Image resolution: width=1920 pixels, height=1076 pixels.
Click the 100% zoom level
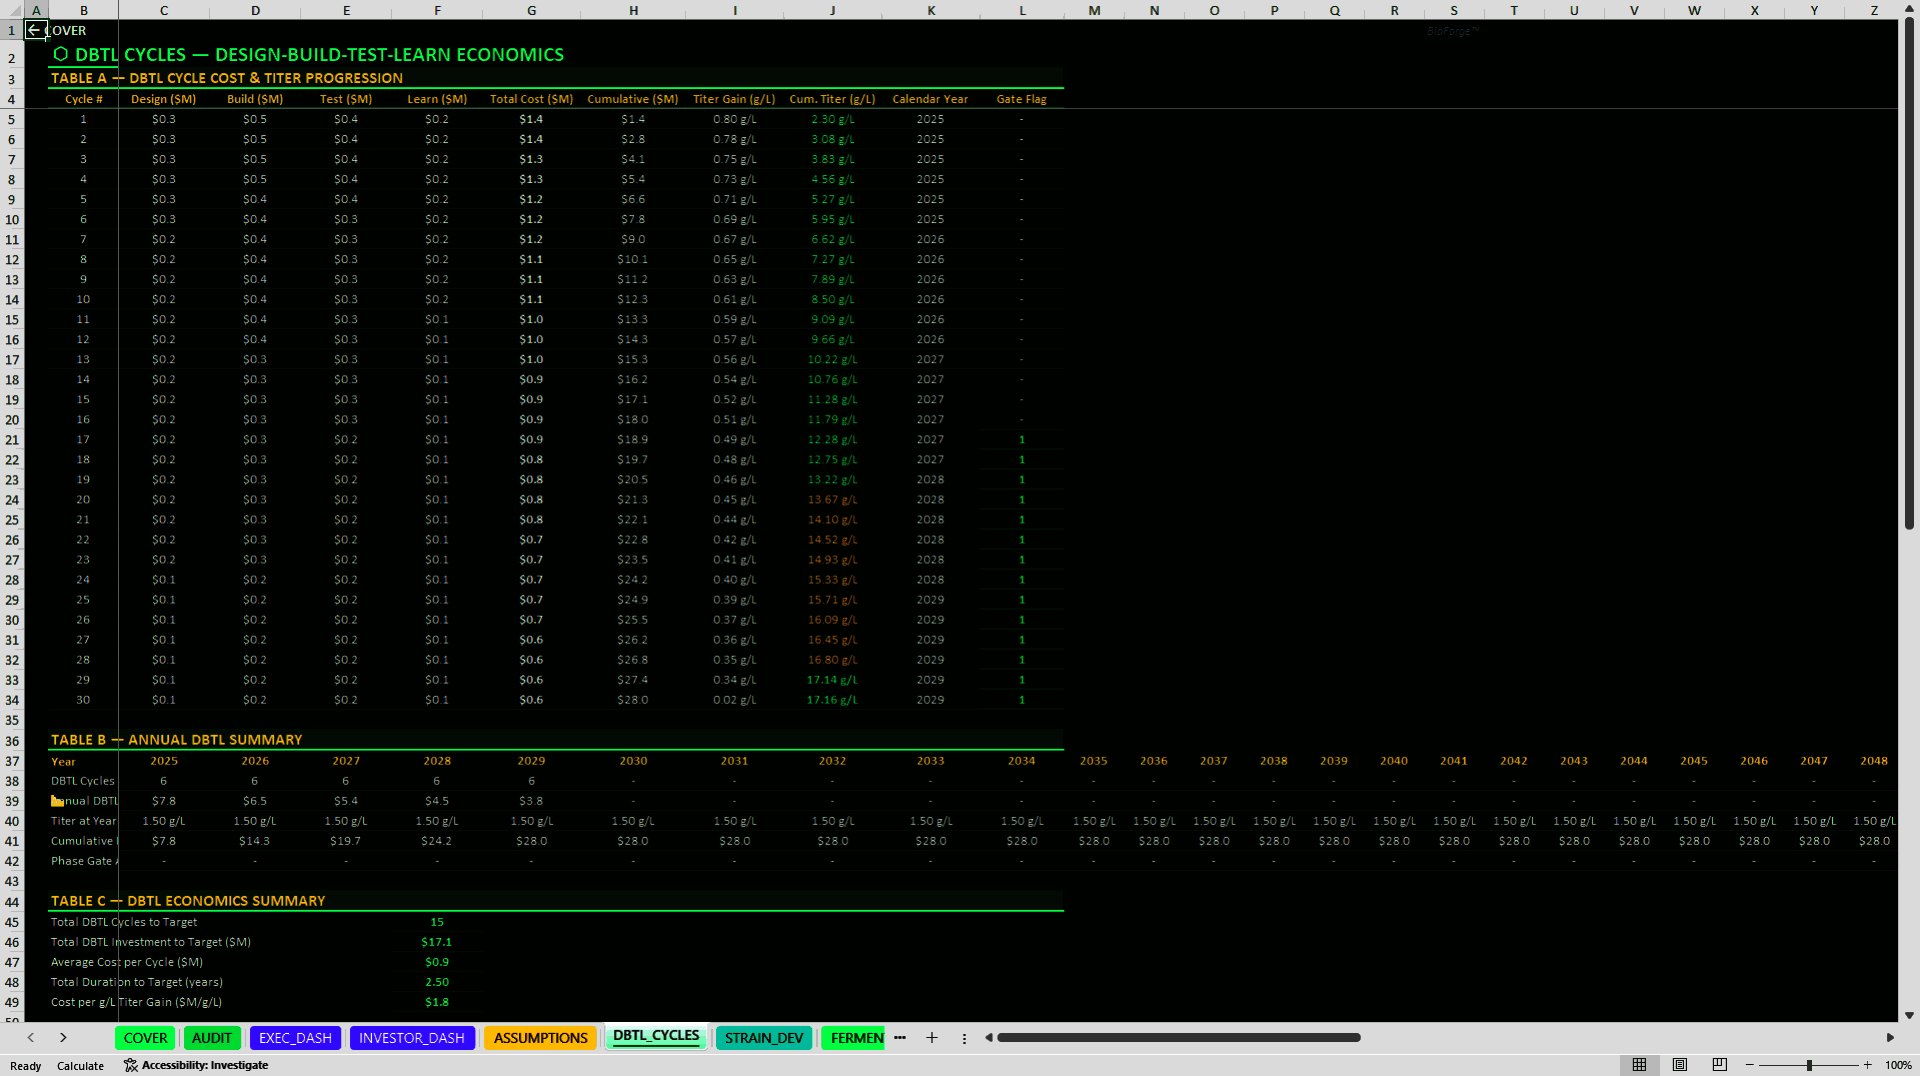(x=1898, y=1065)
